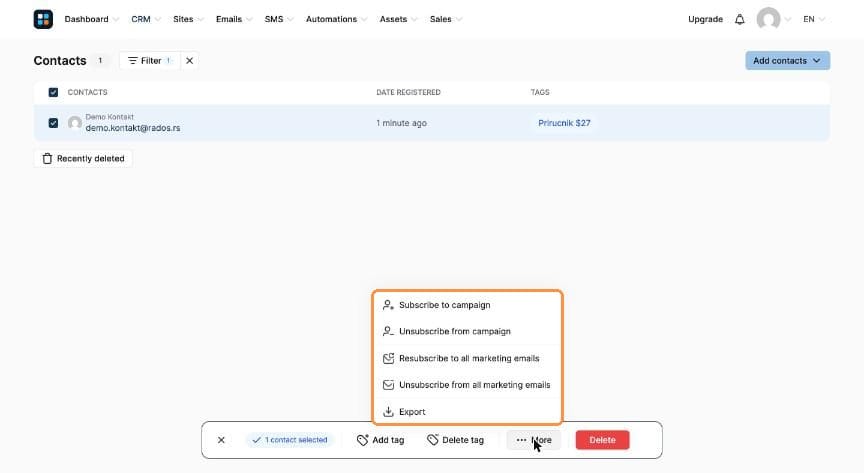Click the '1 minute ago' cell
This screenshot has height=473, width=864.
pos(401,123)
